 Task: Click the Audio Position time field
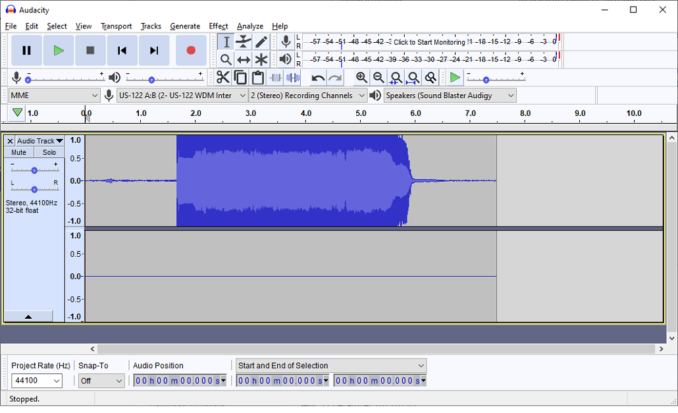[x=180, y=381]
